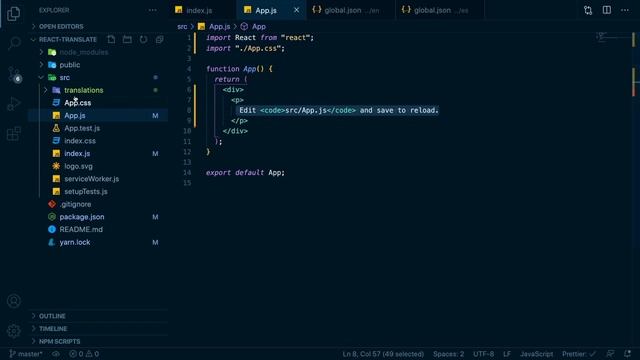The width and height of the screenshot is (640, 360).
Task: Change indentation via Spaces: 2
Action: click(x=449, y=354)
